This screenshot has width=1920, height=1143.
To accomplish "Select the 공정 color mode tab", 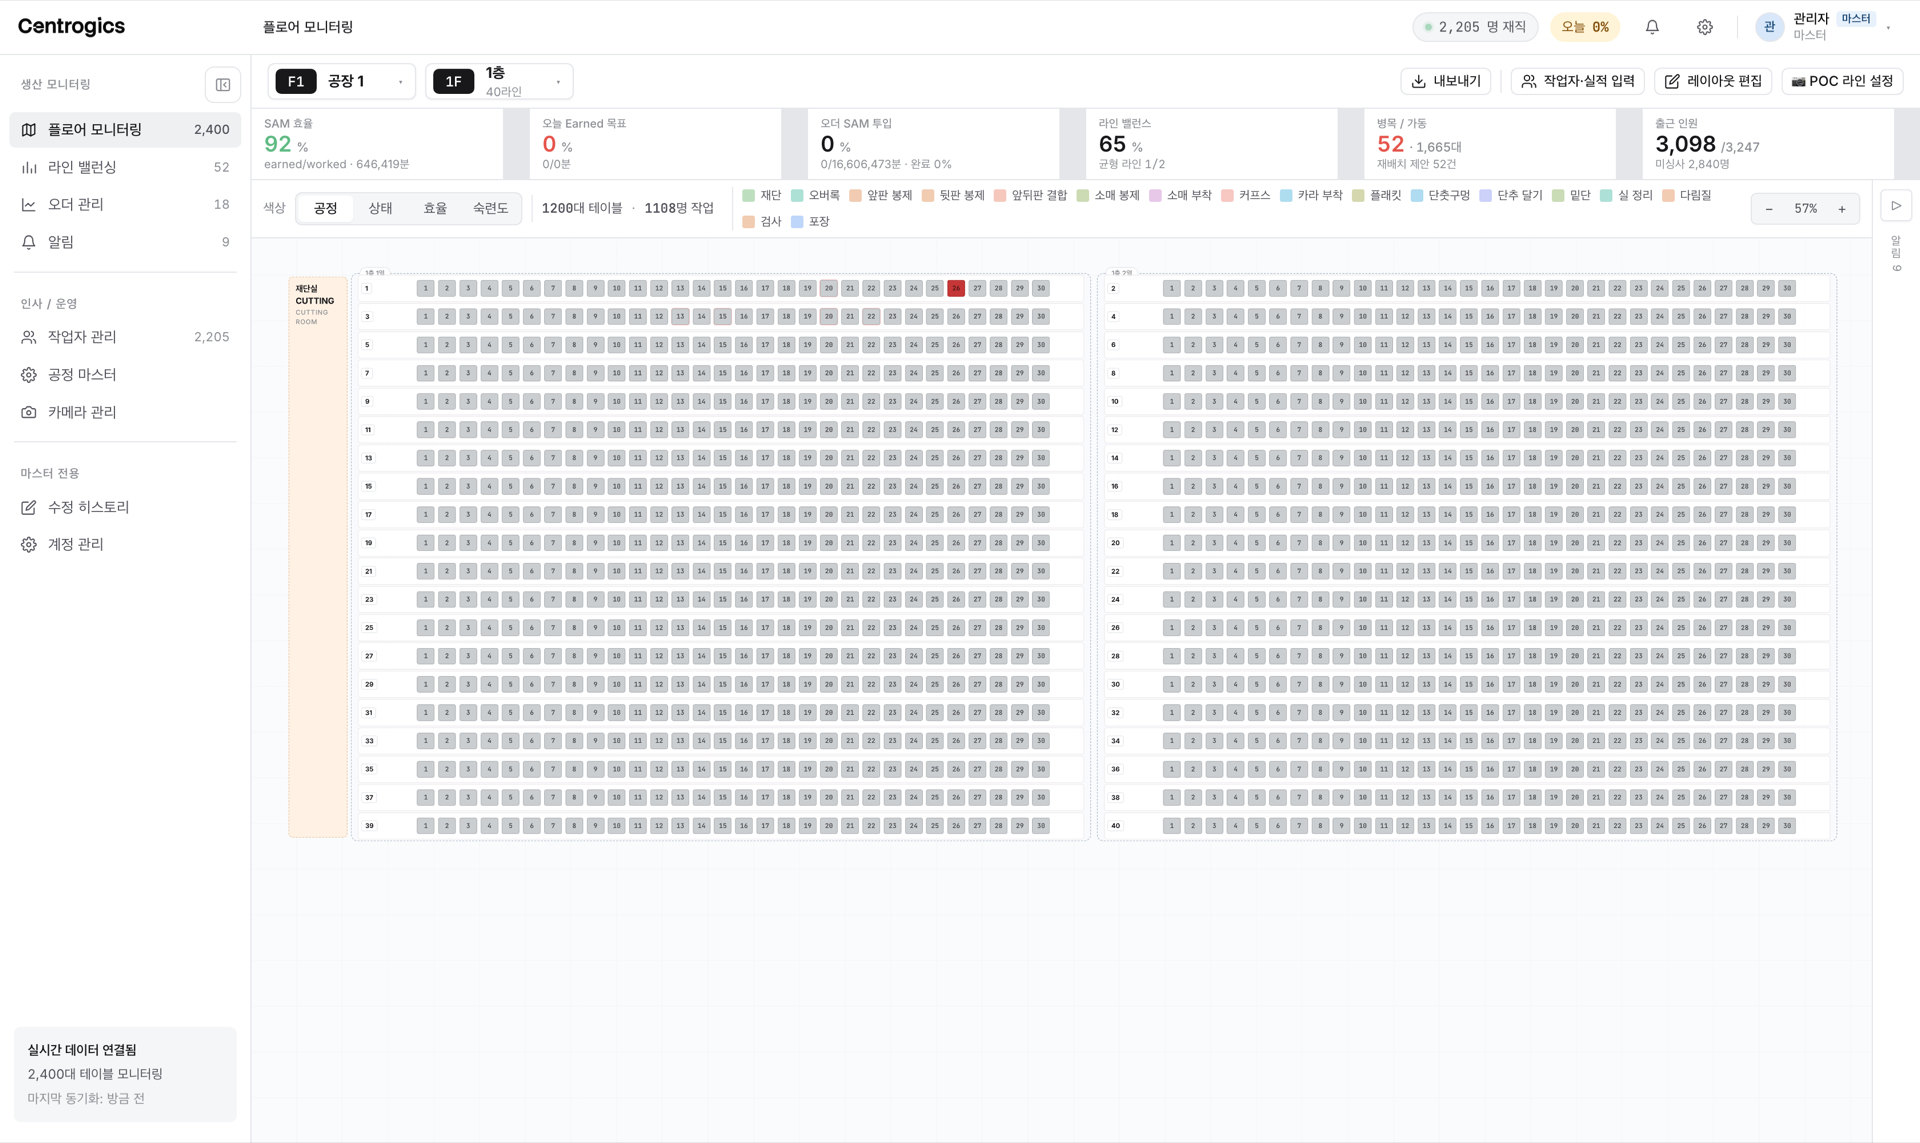I will pos(326,208).
